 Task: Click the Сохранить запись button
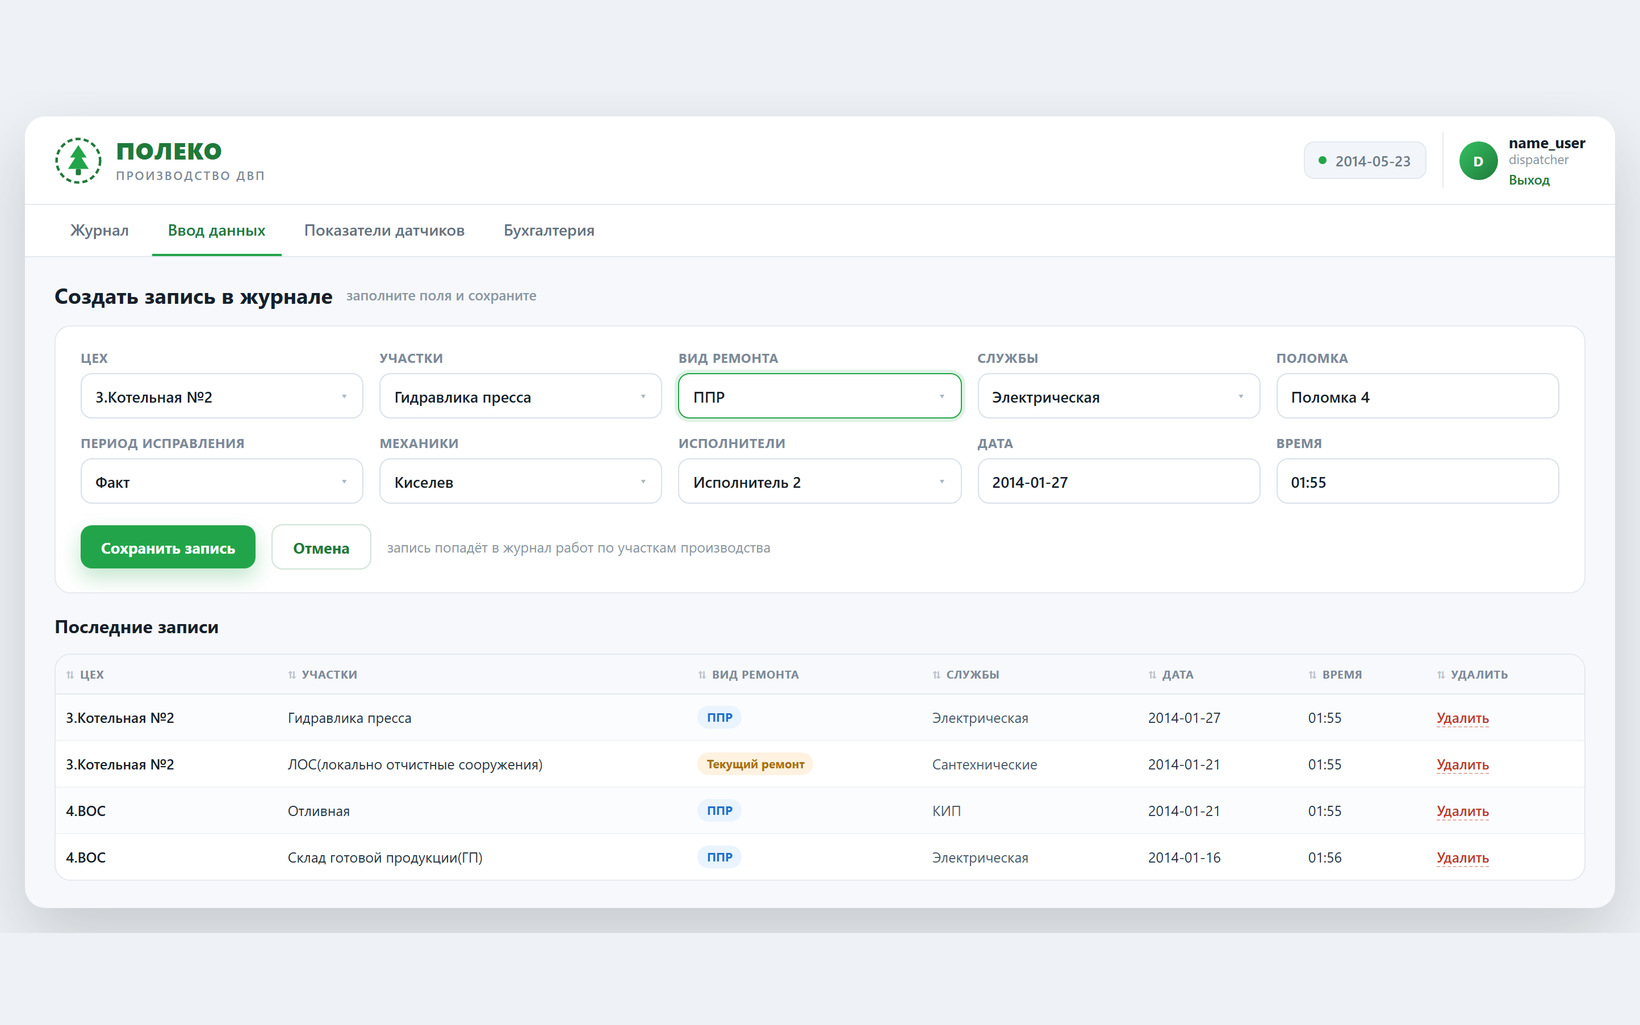point(168,548)
